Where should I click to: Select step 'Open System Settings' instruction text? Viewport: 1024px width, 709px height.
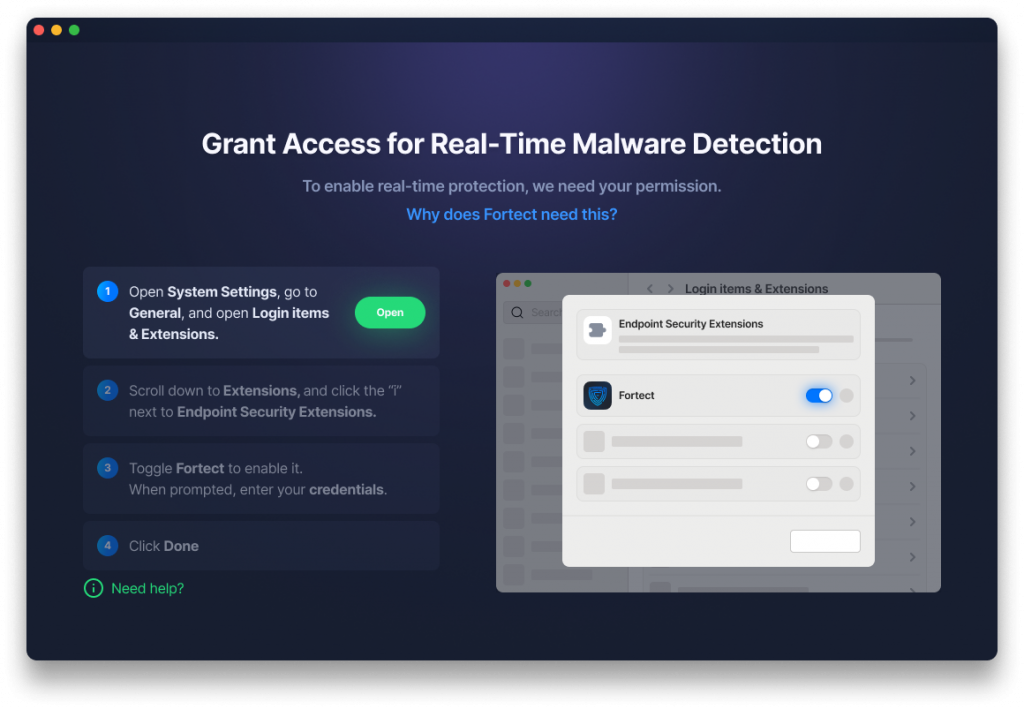[x=229, y=313]
